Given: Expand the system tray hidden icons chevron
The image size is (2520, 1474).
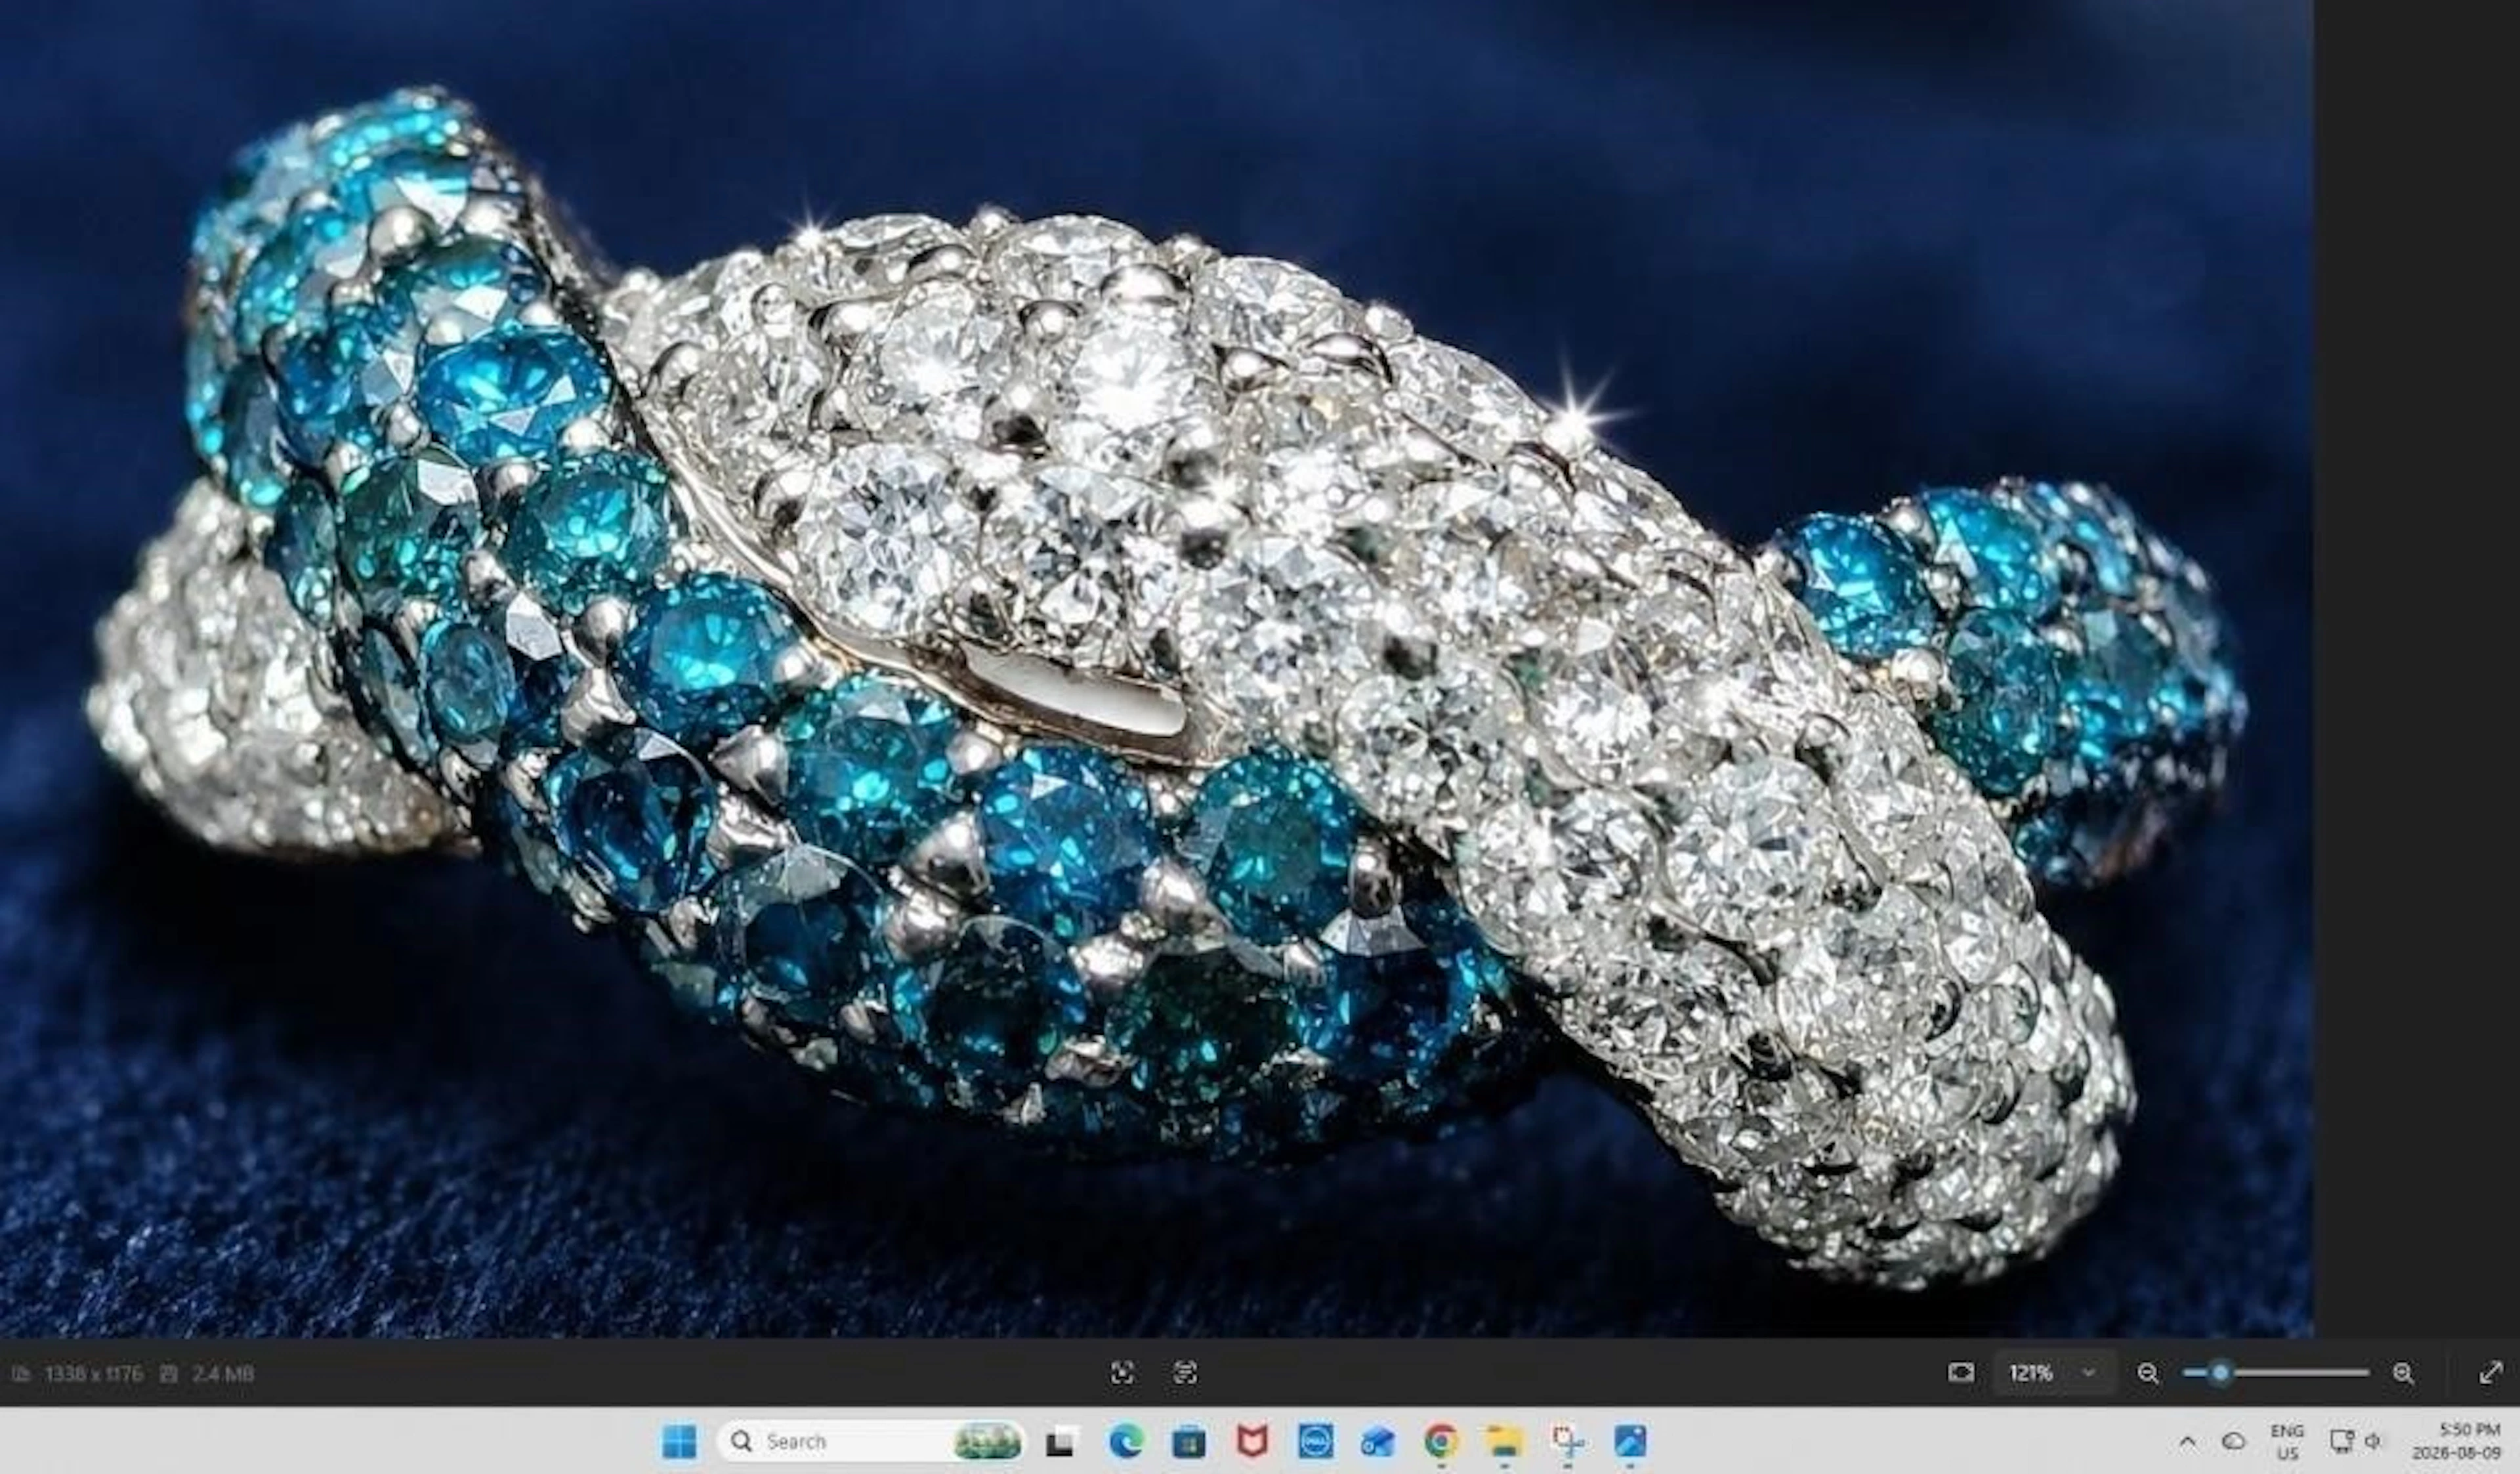Looking at the screenshot, I should (2187, 1442).
